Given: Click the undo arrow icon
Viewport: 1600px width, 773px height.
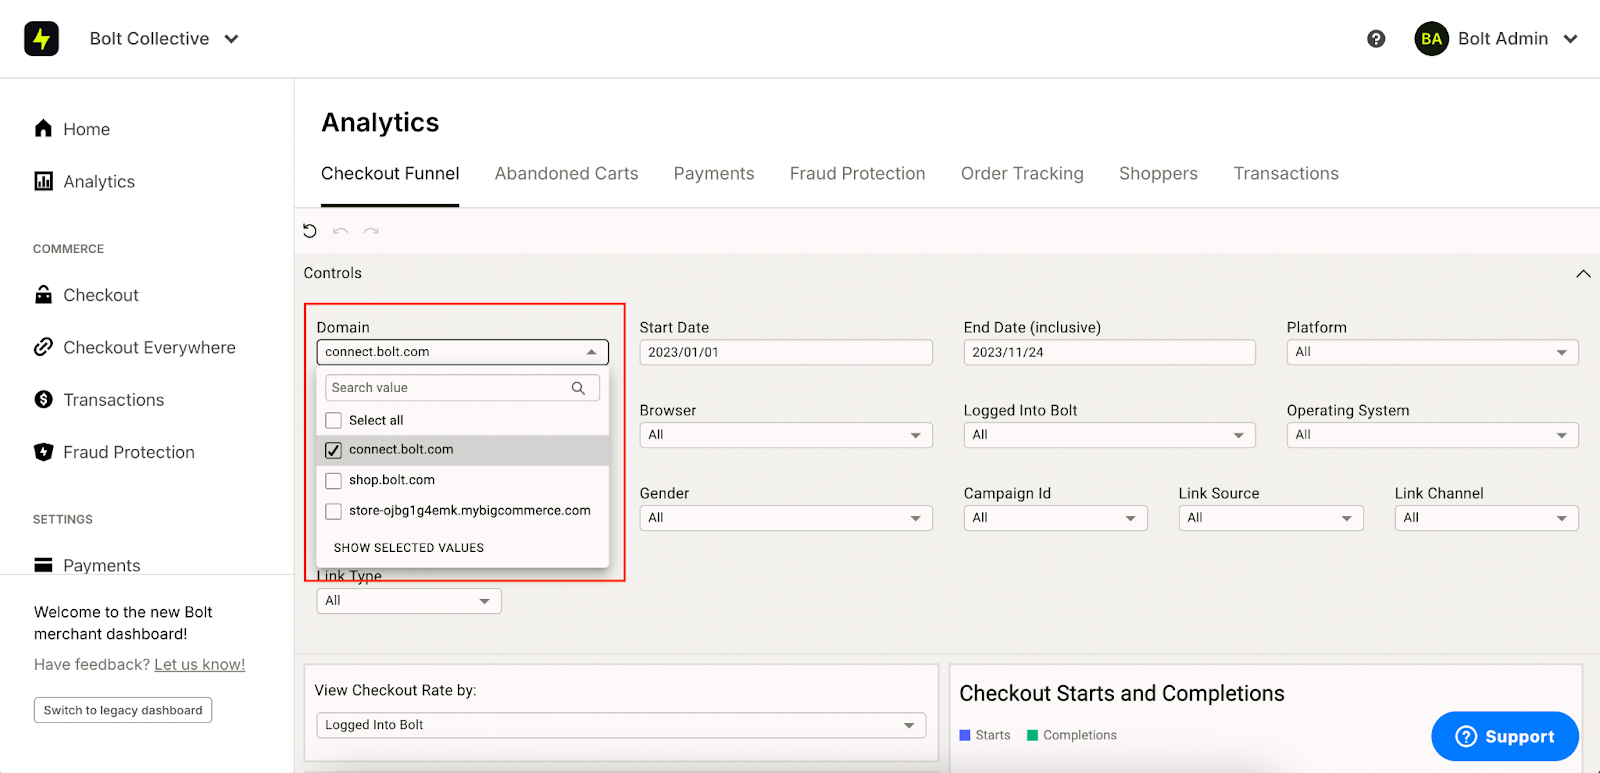Looking at the screenshot, I should pos(340,231).
